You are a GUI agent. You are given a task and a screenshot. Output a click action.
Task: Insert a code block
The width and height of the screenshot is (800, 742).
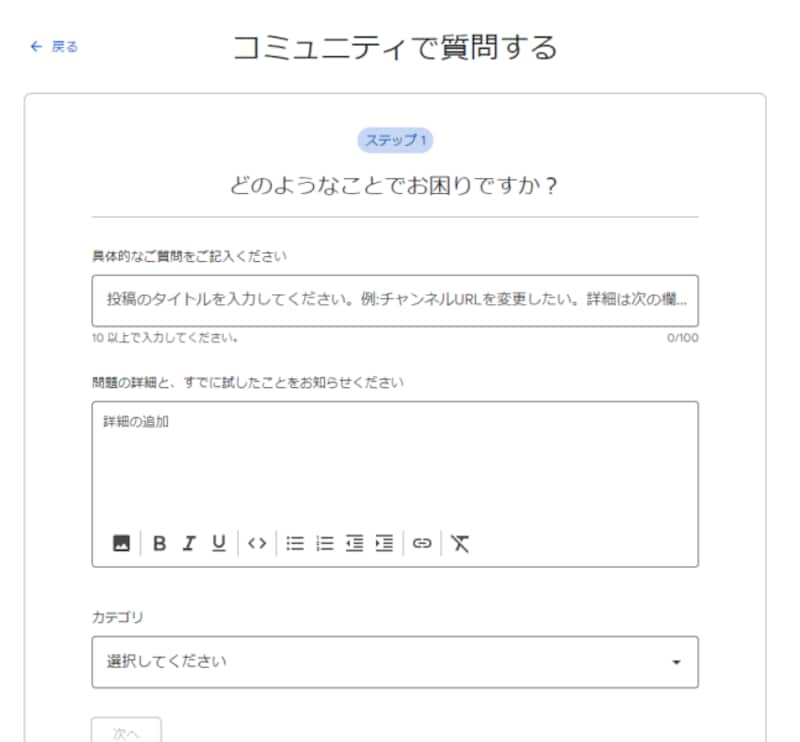coord(257,543)
